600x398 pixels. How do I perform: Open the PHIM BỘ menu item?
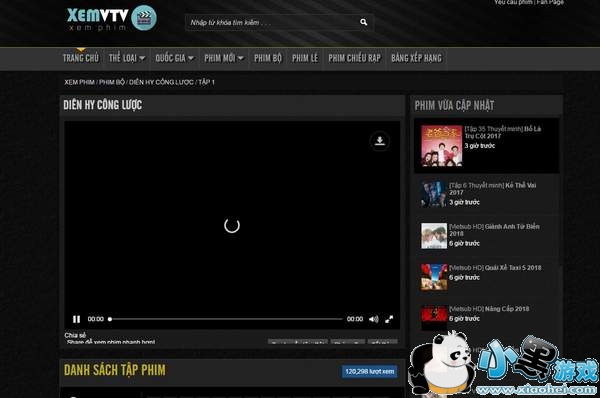pos(268,58)
